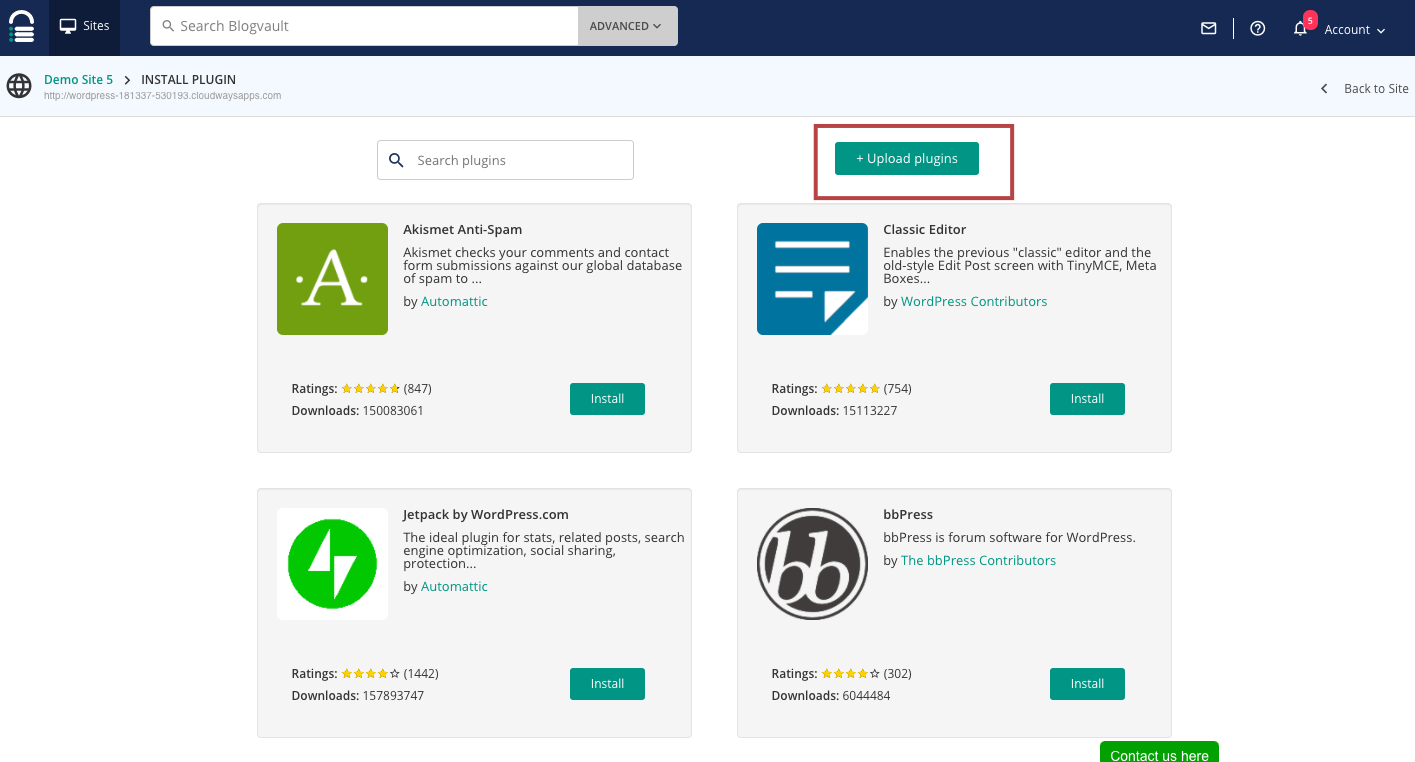Click the Jetpack plugin description text
This screenshot has height=762, width=1415.
click(x=544, y=551)
